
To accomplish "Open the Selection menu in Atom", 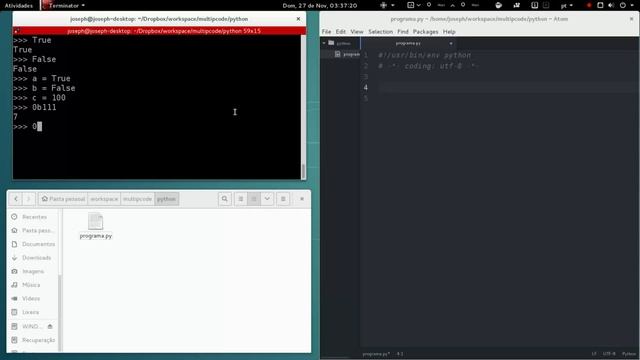I will (380, 31).
